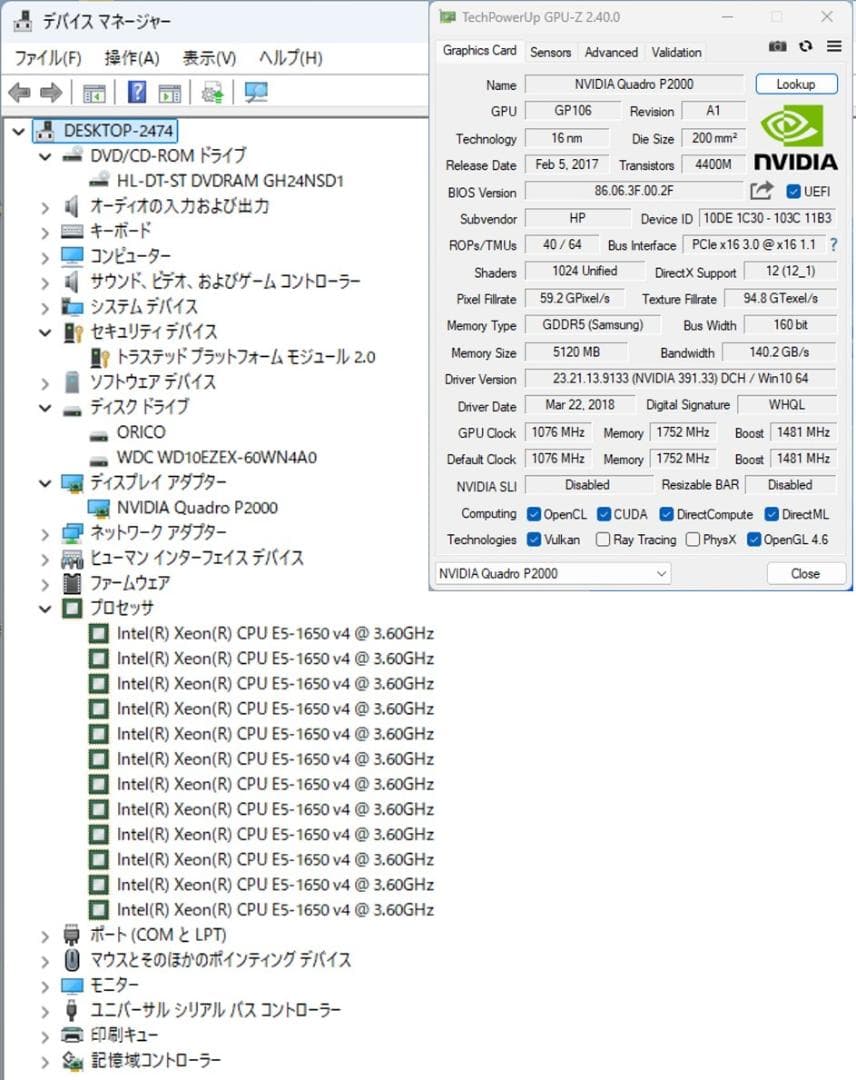The image size is (856, 1080).
Task: Click the Back arrow in Device Manager
Action: point(19,91)
